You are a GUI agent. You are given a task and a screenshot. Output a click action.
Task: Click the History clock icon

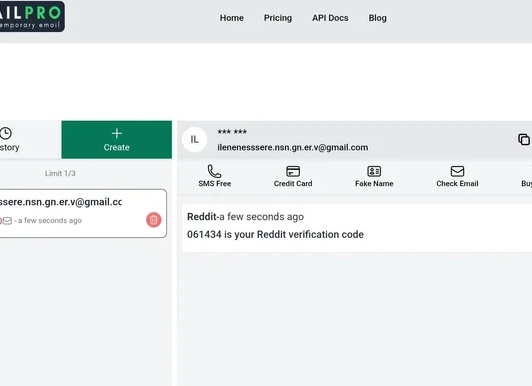coord(6,133)
